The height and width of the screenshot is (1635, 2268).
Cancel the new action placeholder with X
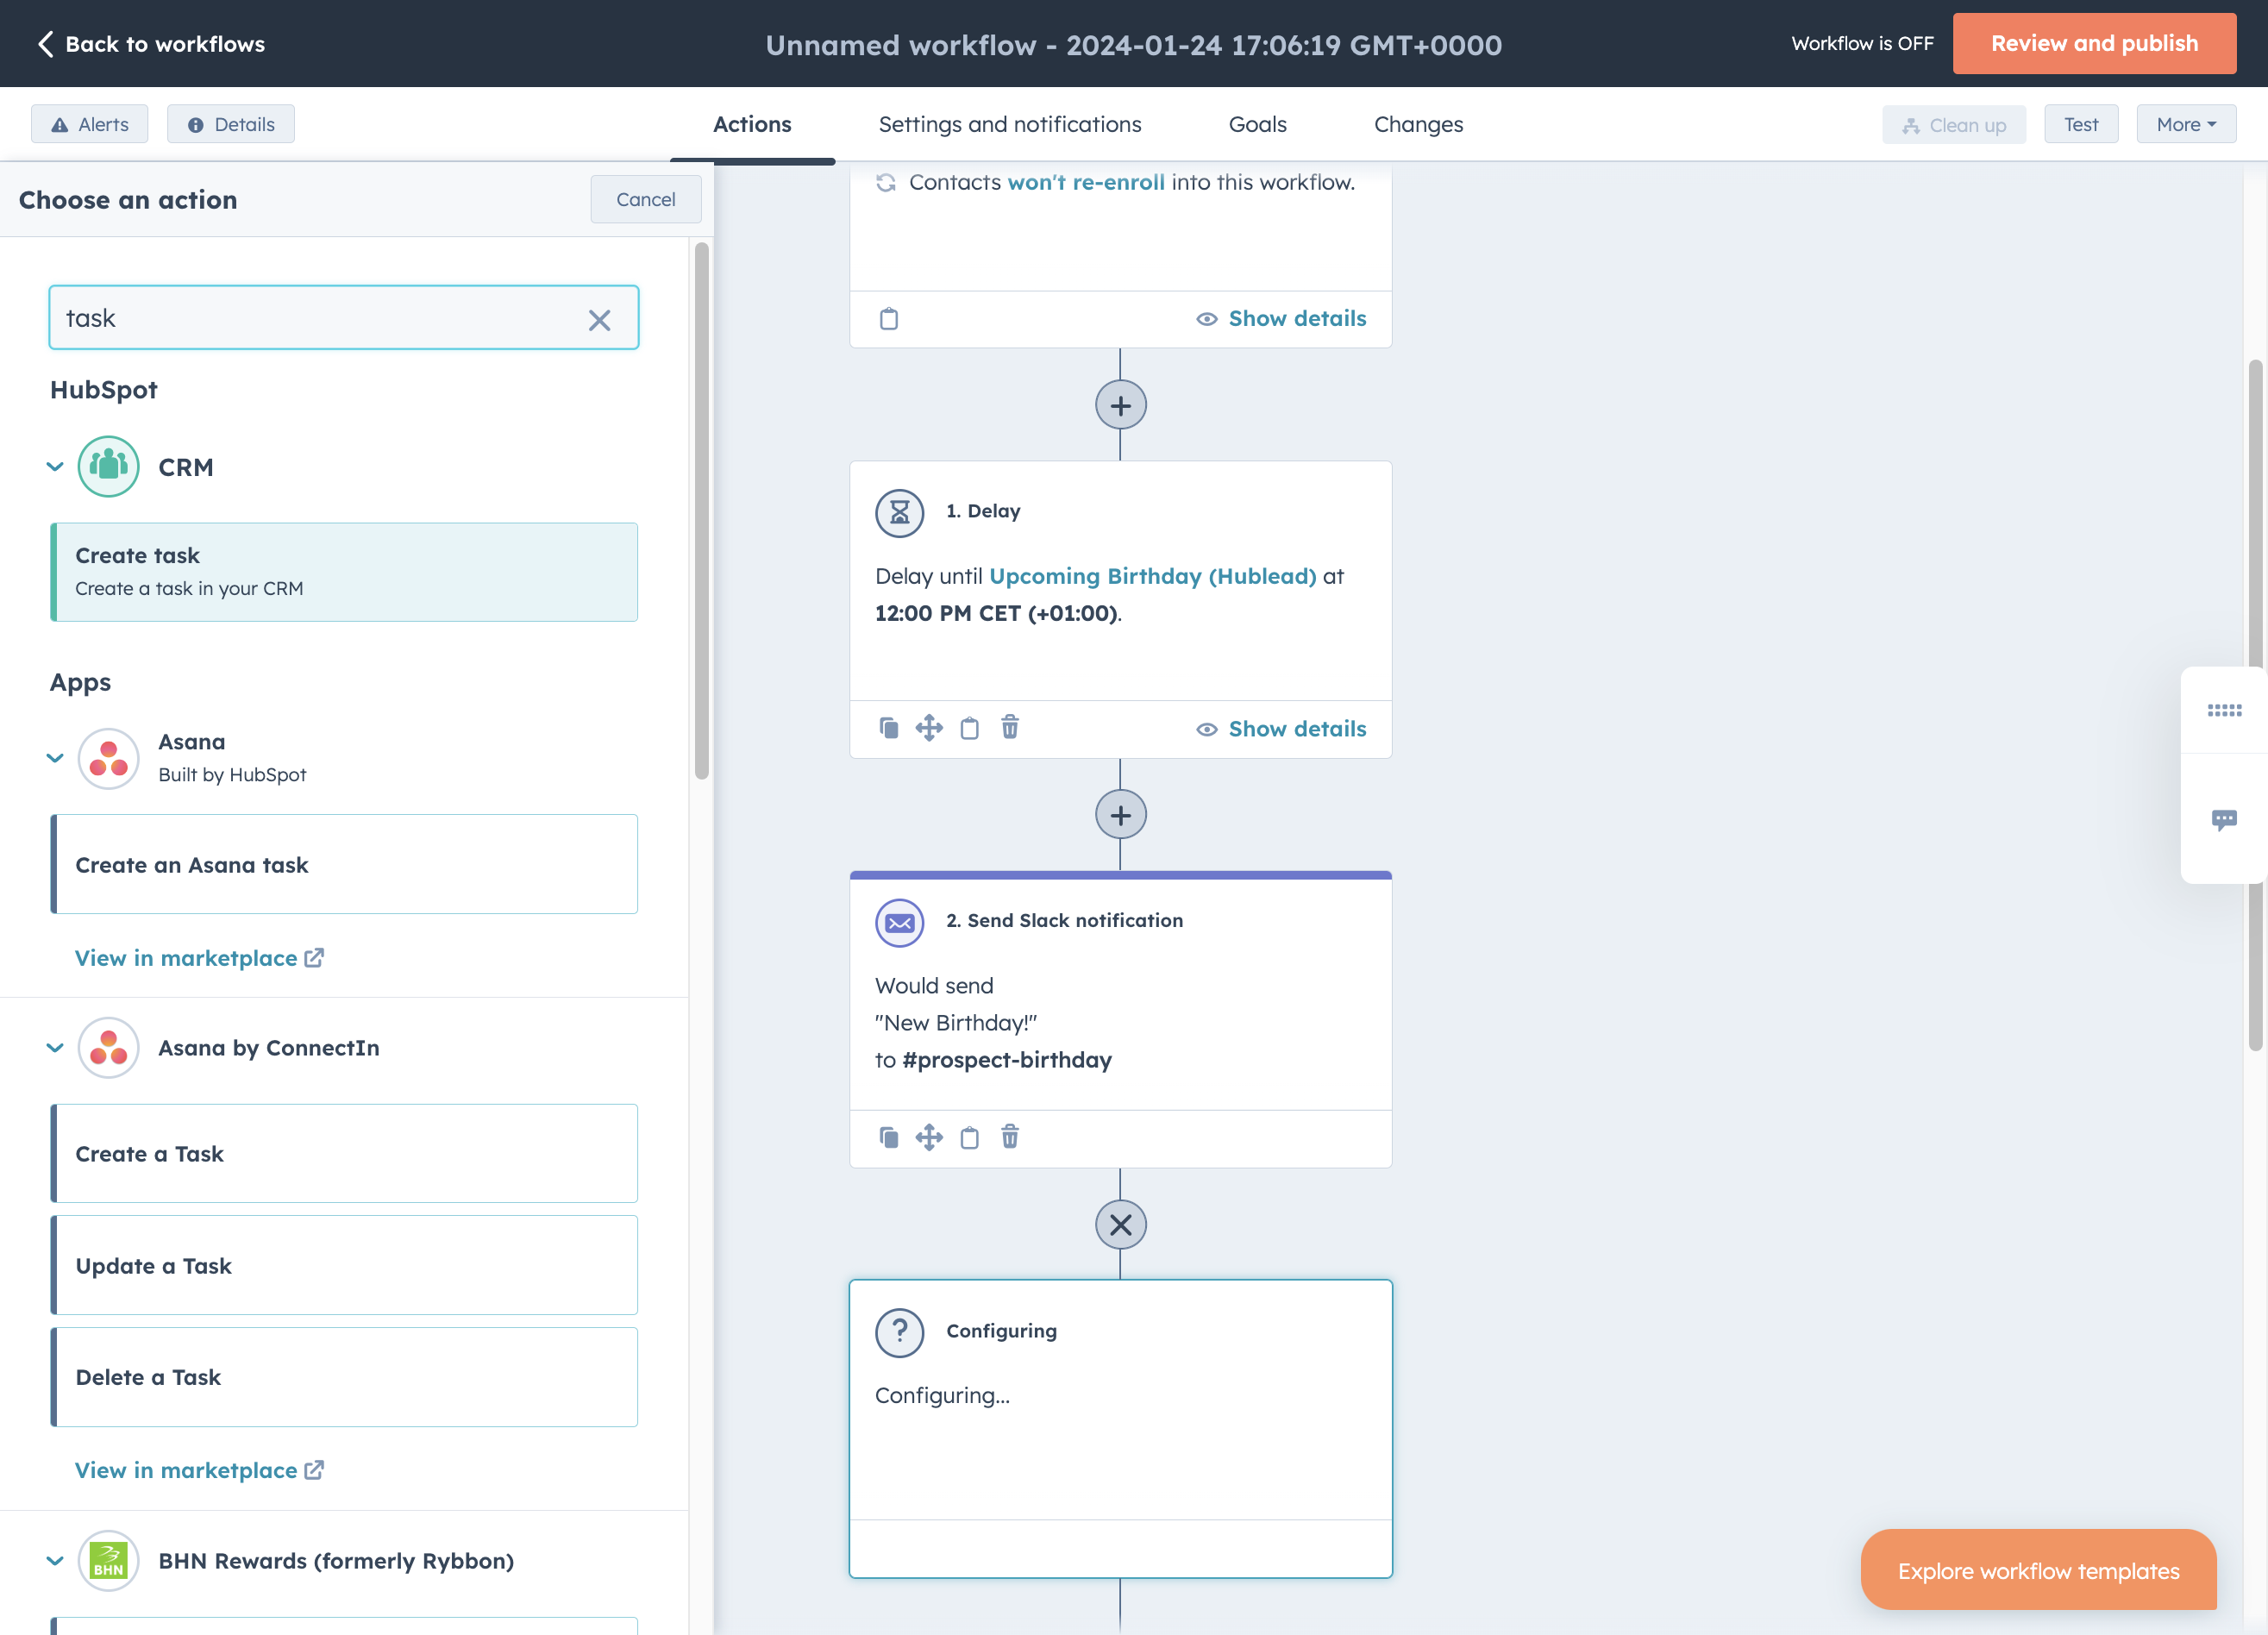coord(1120,1224)
